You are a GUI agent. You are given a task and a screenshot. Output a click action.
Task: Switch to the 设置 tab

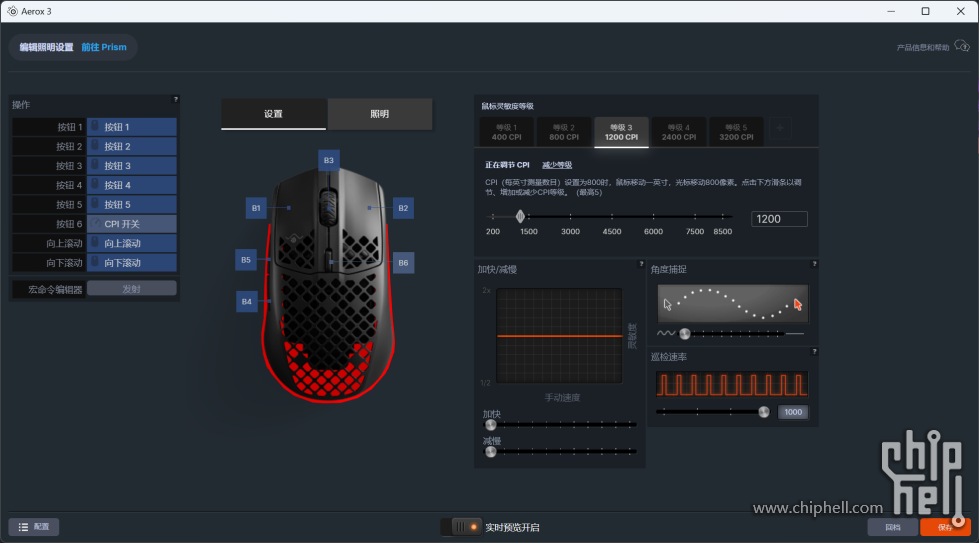tap(273, 114)
